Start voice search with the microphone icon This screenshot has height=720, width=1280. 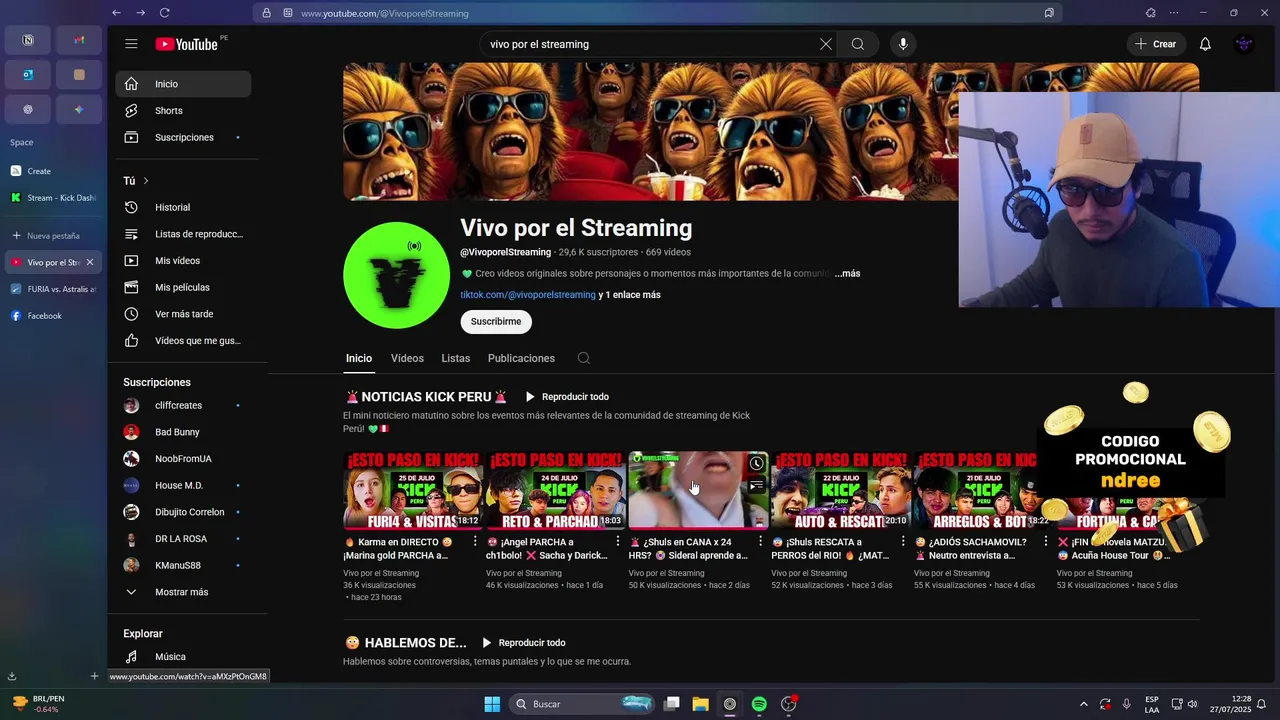point(903,44)
